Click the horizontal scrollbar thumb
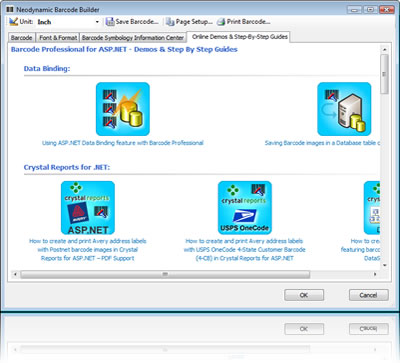The image size is (400, 363). [x=165, y=274]
